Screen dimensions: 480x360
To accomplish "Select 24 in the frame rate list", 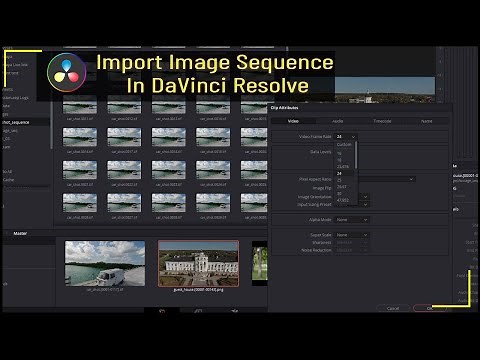I will point(344,173).
